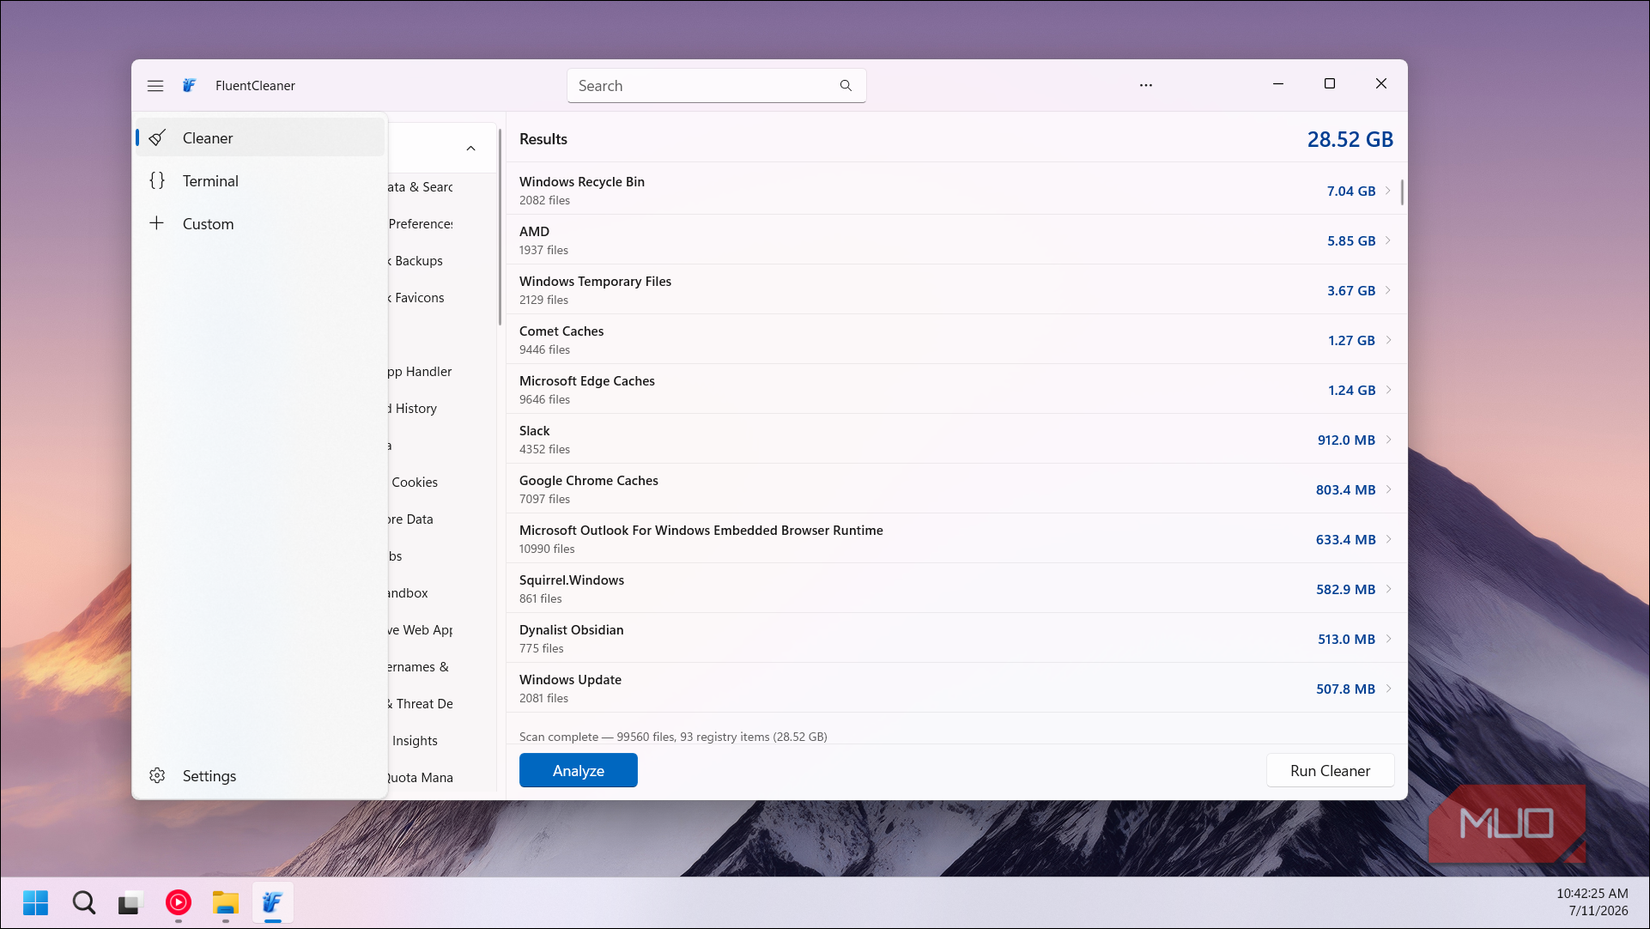Screen dimensions: 1650x929
Task: Click the category panel scrollbar
Action: [499, 226]
